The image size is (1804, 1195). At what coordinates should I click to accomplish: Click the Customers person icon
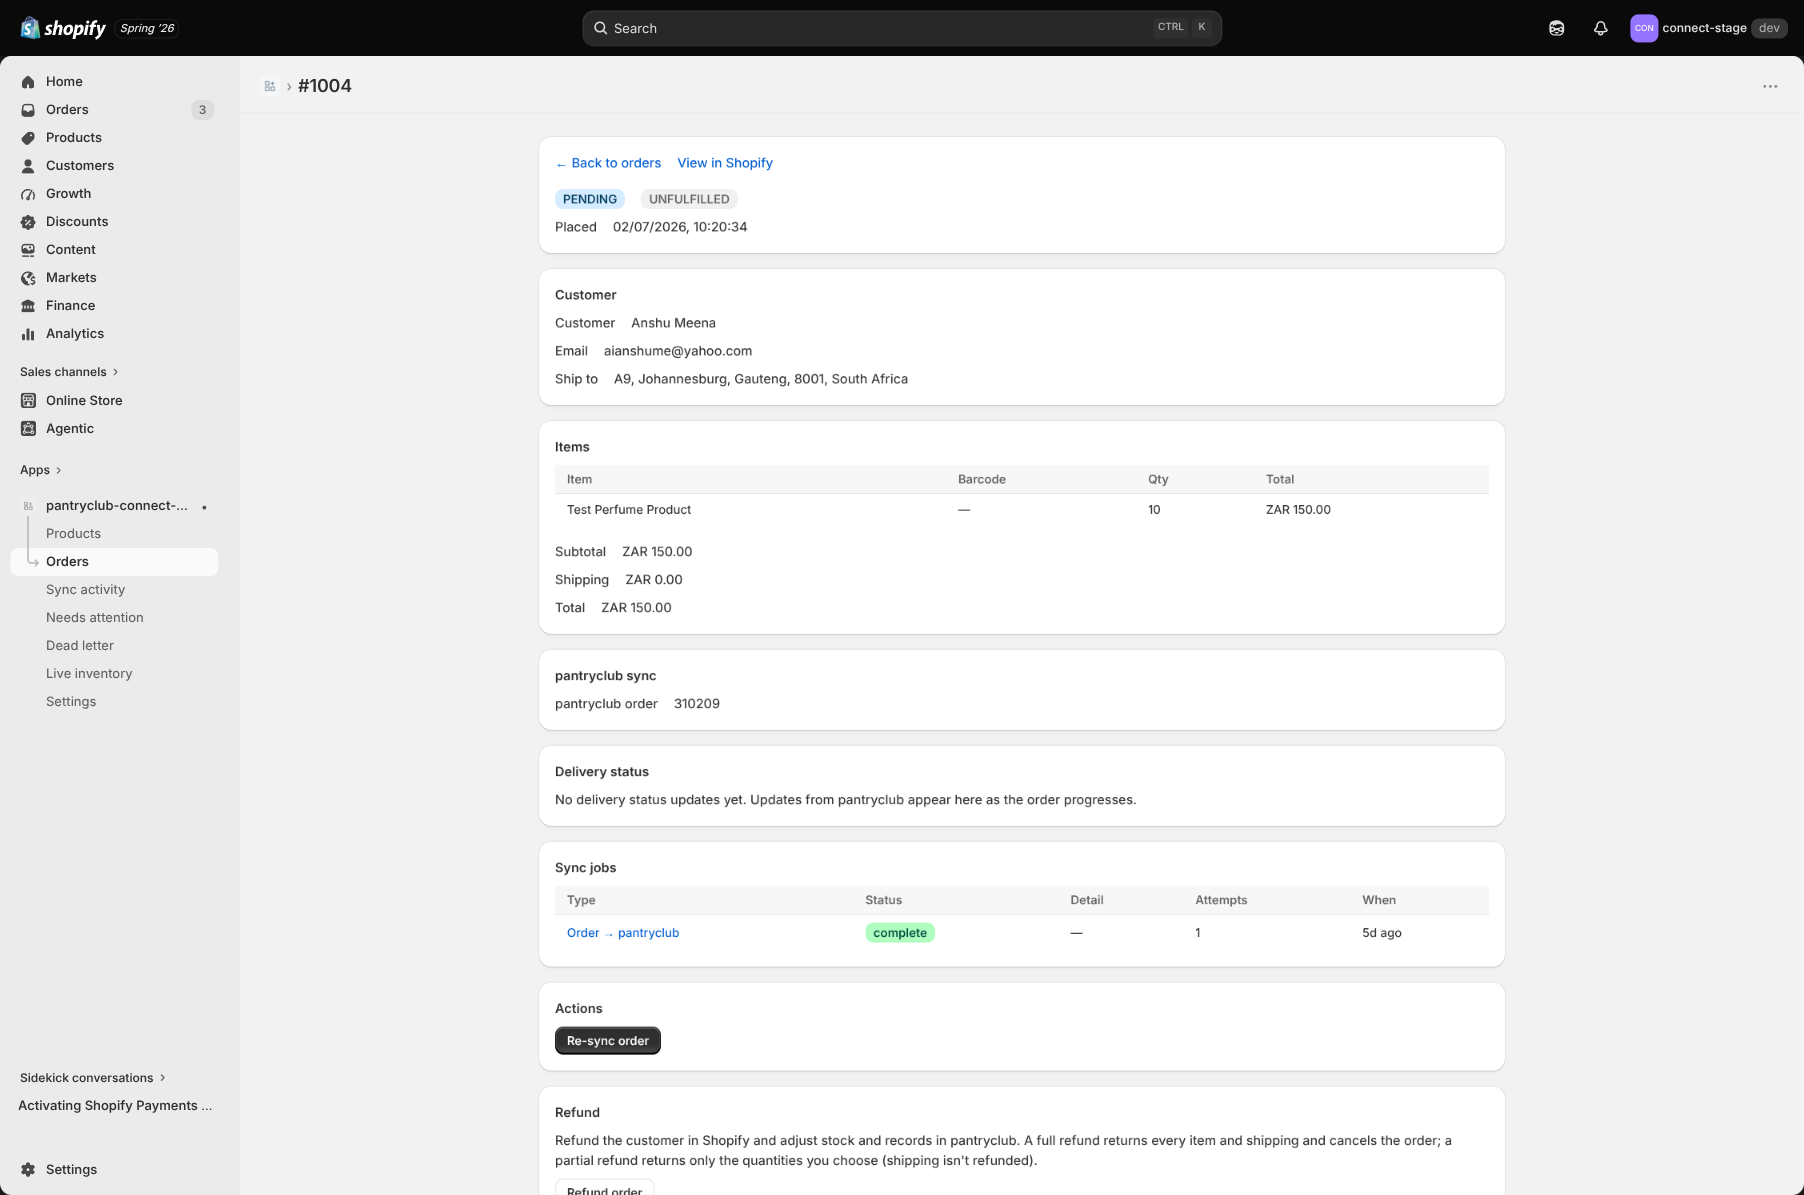28,166
